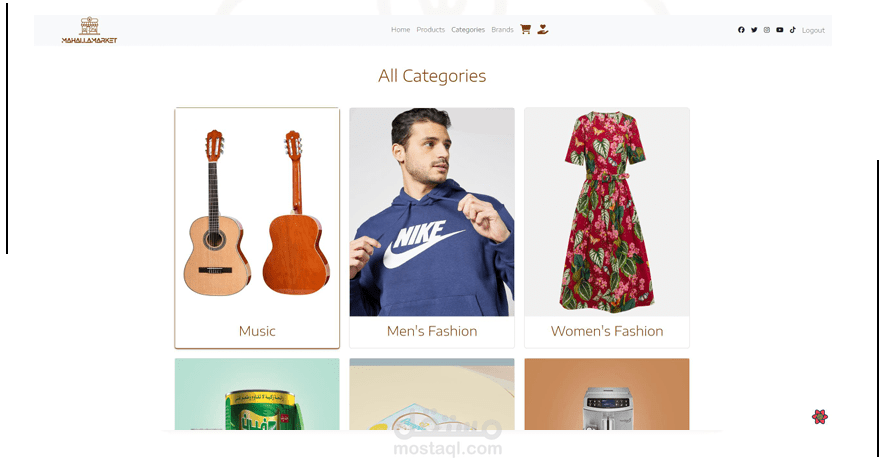Select the Categories nav link
This screenshot has width=896, height=467.
[x=468, y=30]
